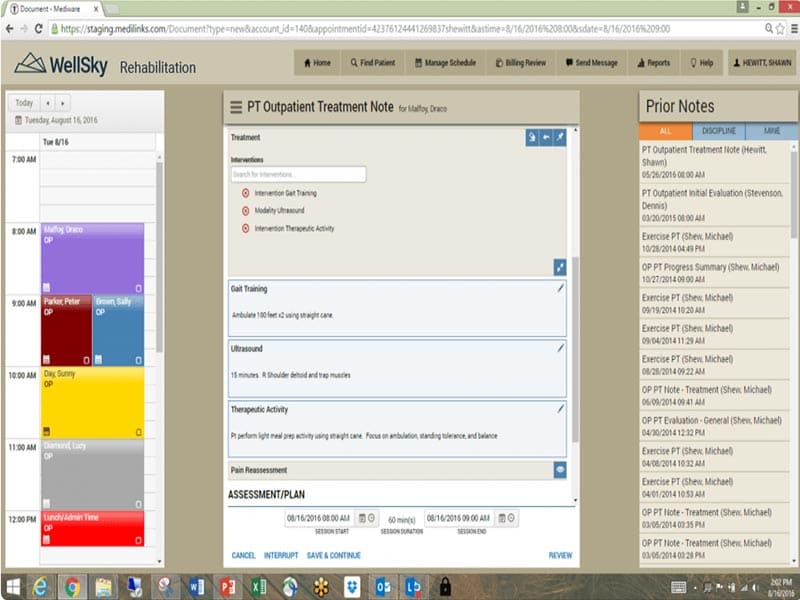Open Manage Schedule
The height and width of the screenshot is (600, 800).
pos(445,63)
